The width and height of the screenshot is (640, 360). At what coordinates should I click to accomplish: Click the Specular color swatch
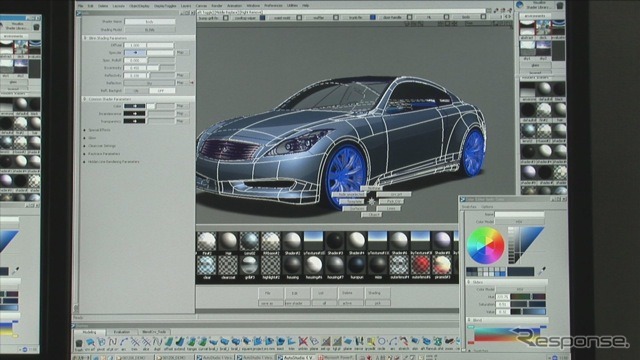135,53
